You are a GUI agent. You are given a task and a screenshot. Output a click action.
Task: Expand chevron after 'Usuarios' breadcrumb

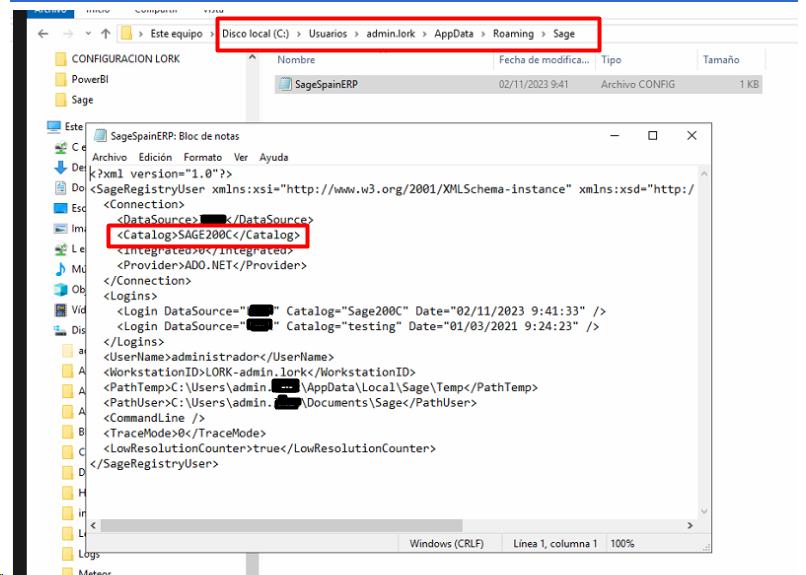point(356,34)
